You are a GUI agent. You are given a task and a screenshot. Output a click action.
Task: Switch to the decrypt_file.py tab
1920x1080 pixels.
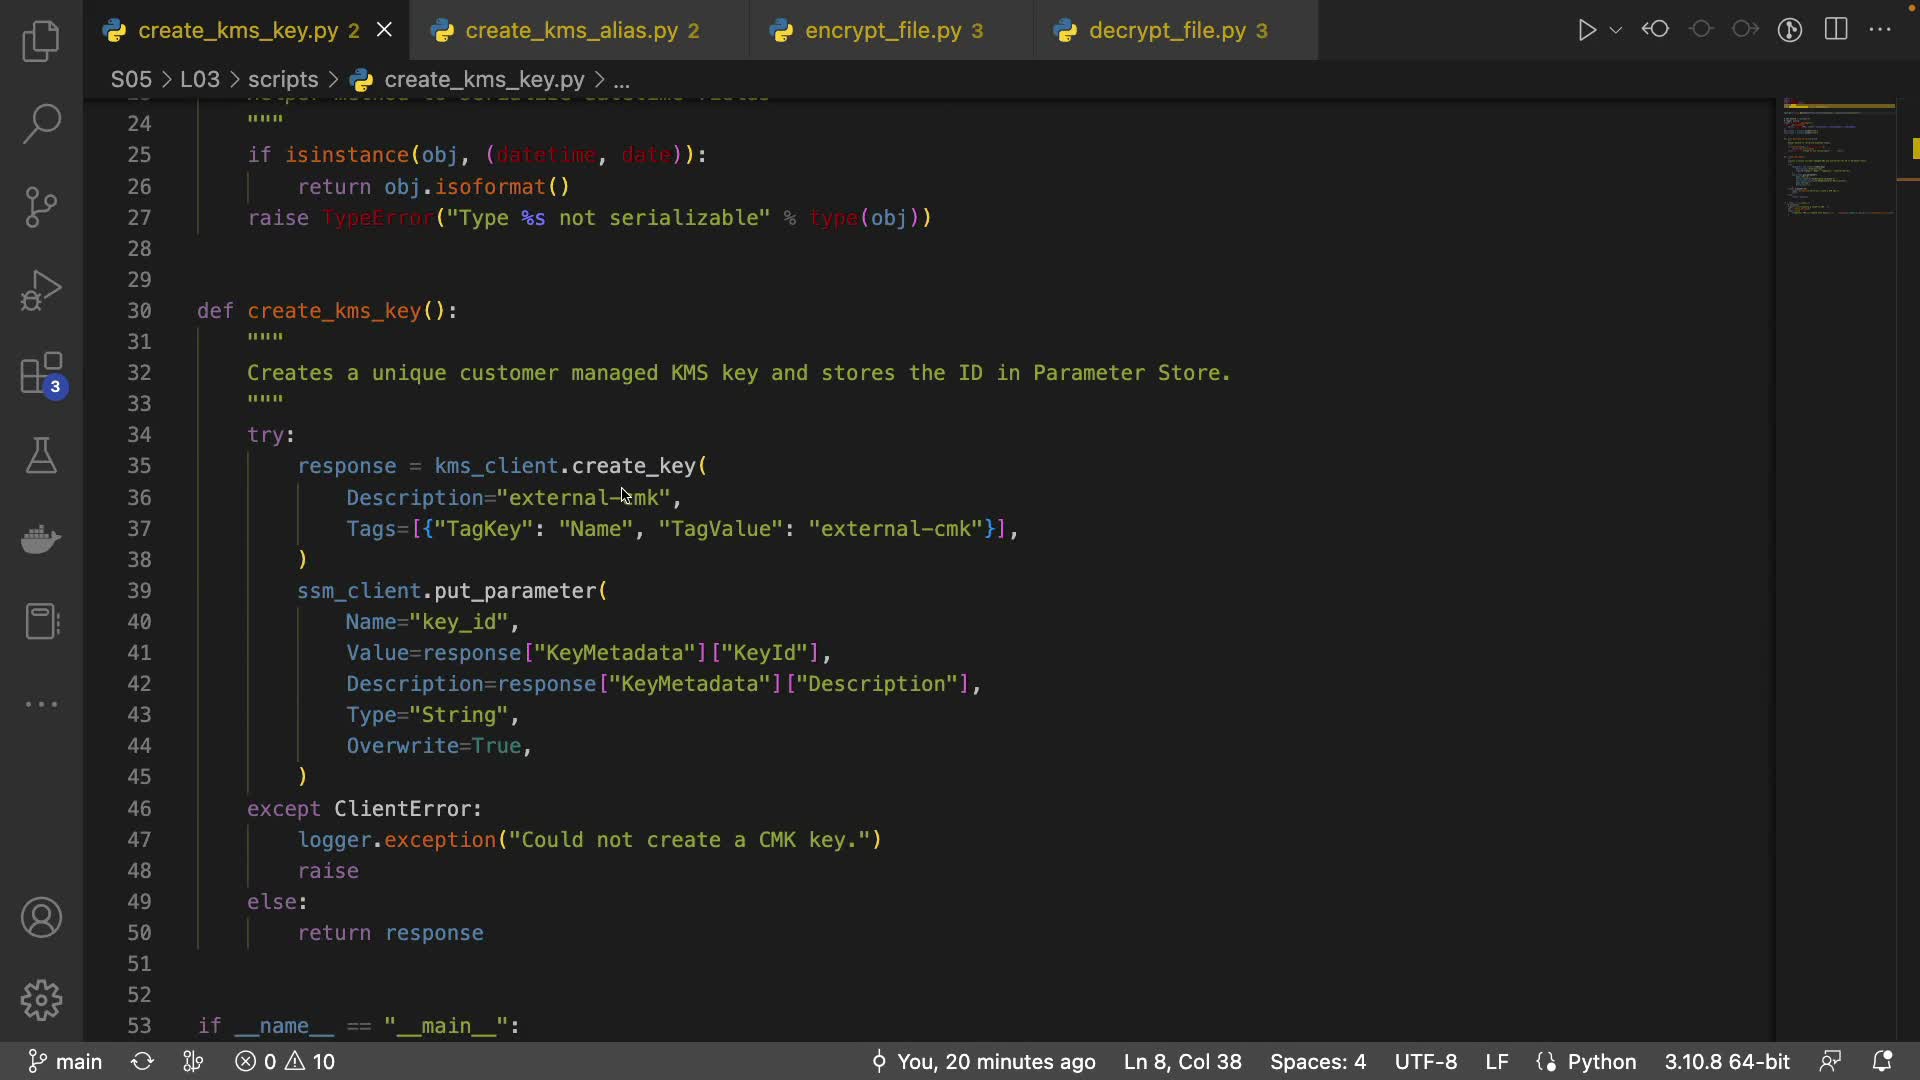tap(1167, 31)
